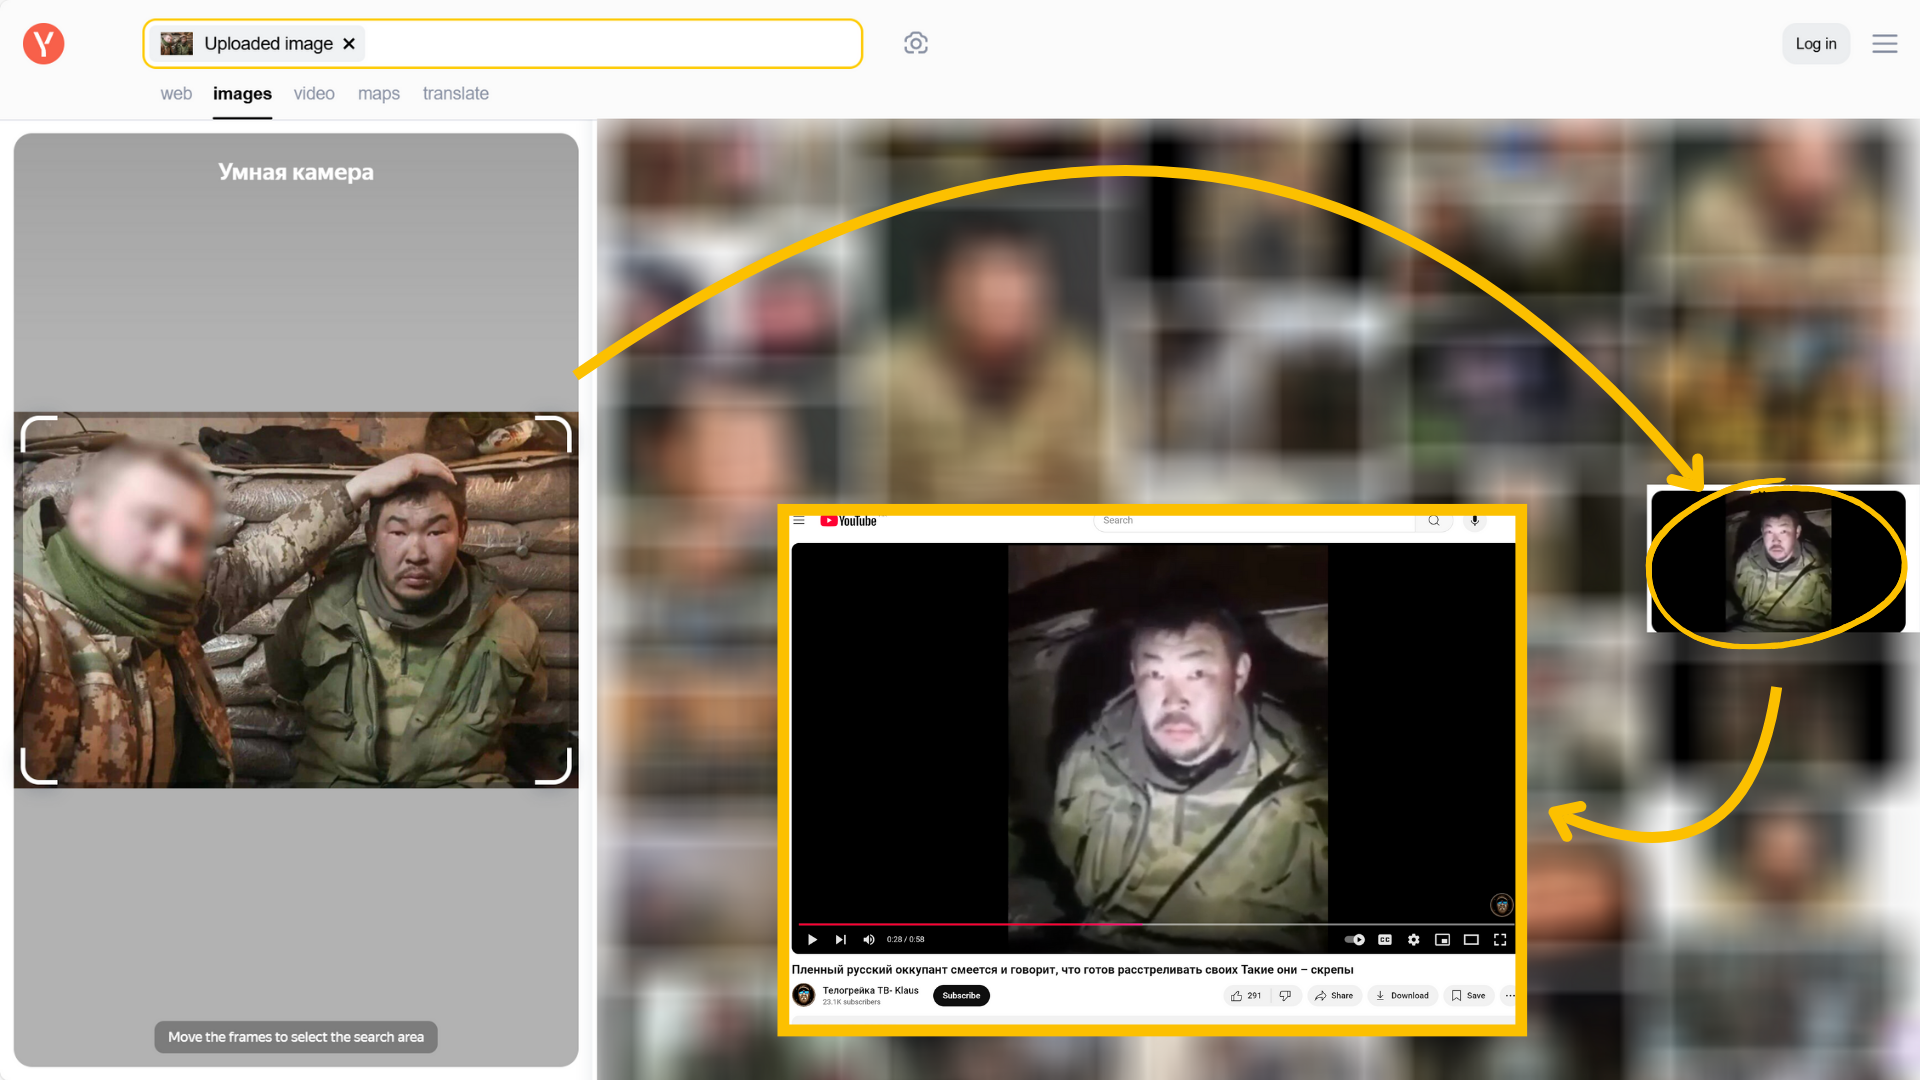Mute the video with speaker icon
This screenshot has height=1080, width=1920.
click(x=869, y=940)
